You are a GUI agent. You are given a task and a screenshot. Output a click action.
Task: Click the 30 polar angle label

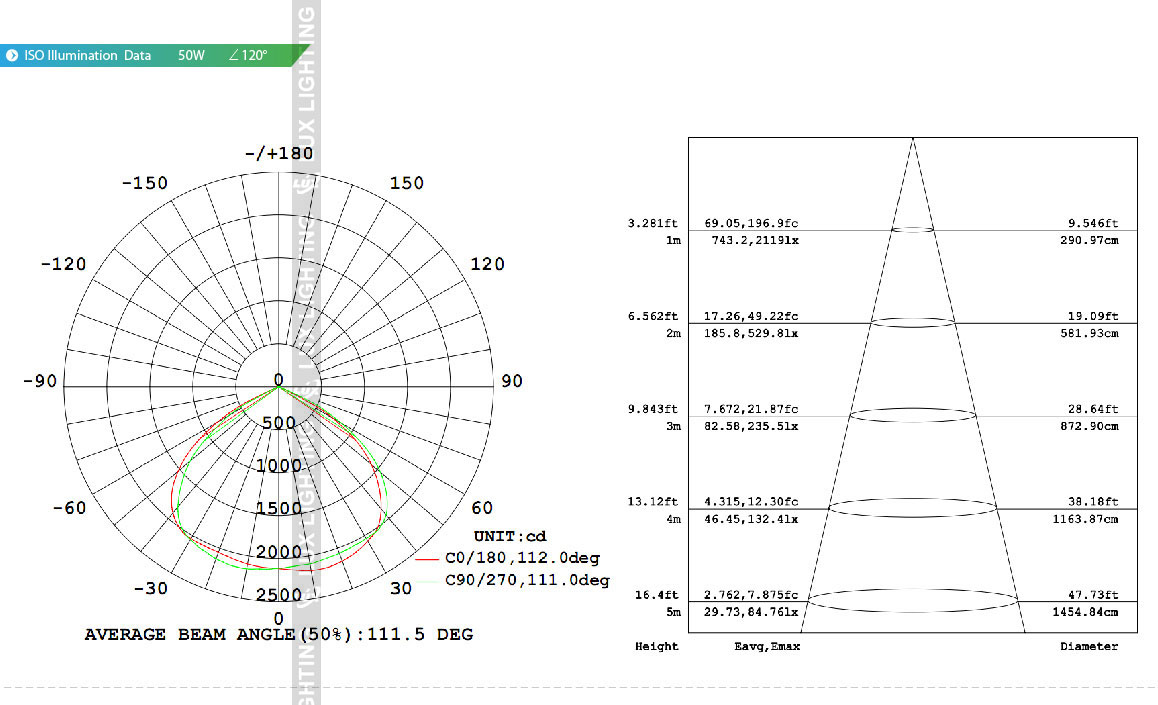point(401,588)
